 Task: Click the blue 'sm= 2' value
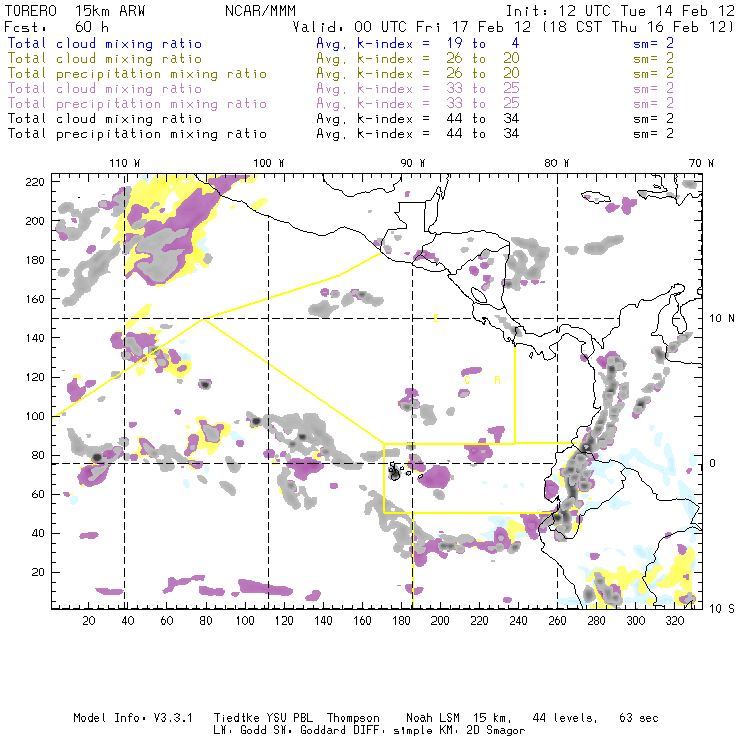653,43
